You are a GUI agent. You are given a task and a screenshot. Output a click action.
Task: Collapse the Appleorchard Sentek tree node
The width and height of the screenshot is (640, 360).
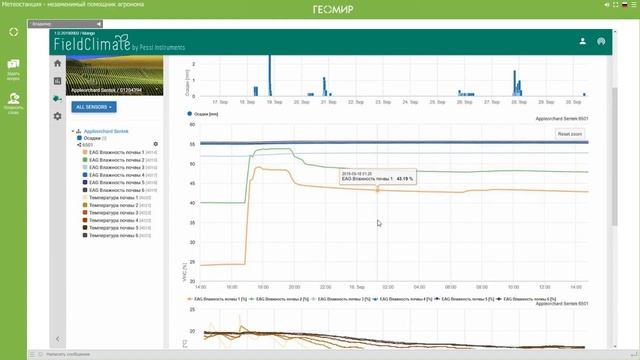tap(73, 131)
